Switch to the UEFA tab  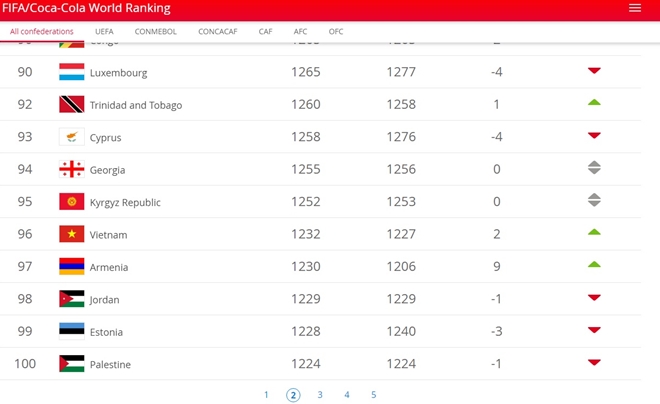coord(104,32)
